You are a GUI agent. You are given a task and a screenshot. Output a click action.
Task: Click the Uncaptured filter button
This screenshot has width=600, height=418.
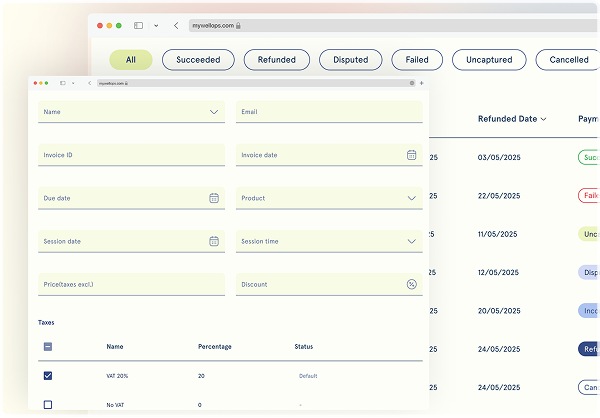[489, 60]
